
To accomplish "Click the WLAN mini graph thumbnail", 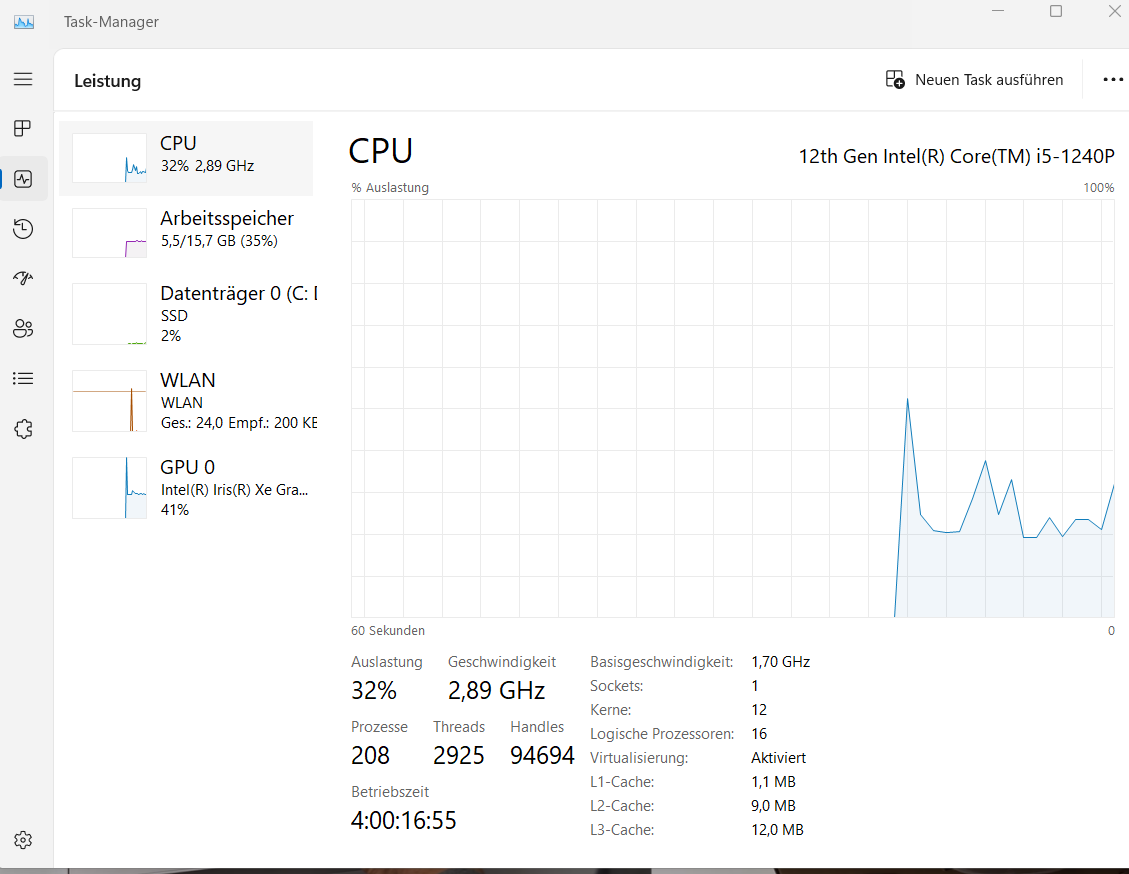I will [109, 401].
